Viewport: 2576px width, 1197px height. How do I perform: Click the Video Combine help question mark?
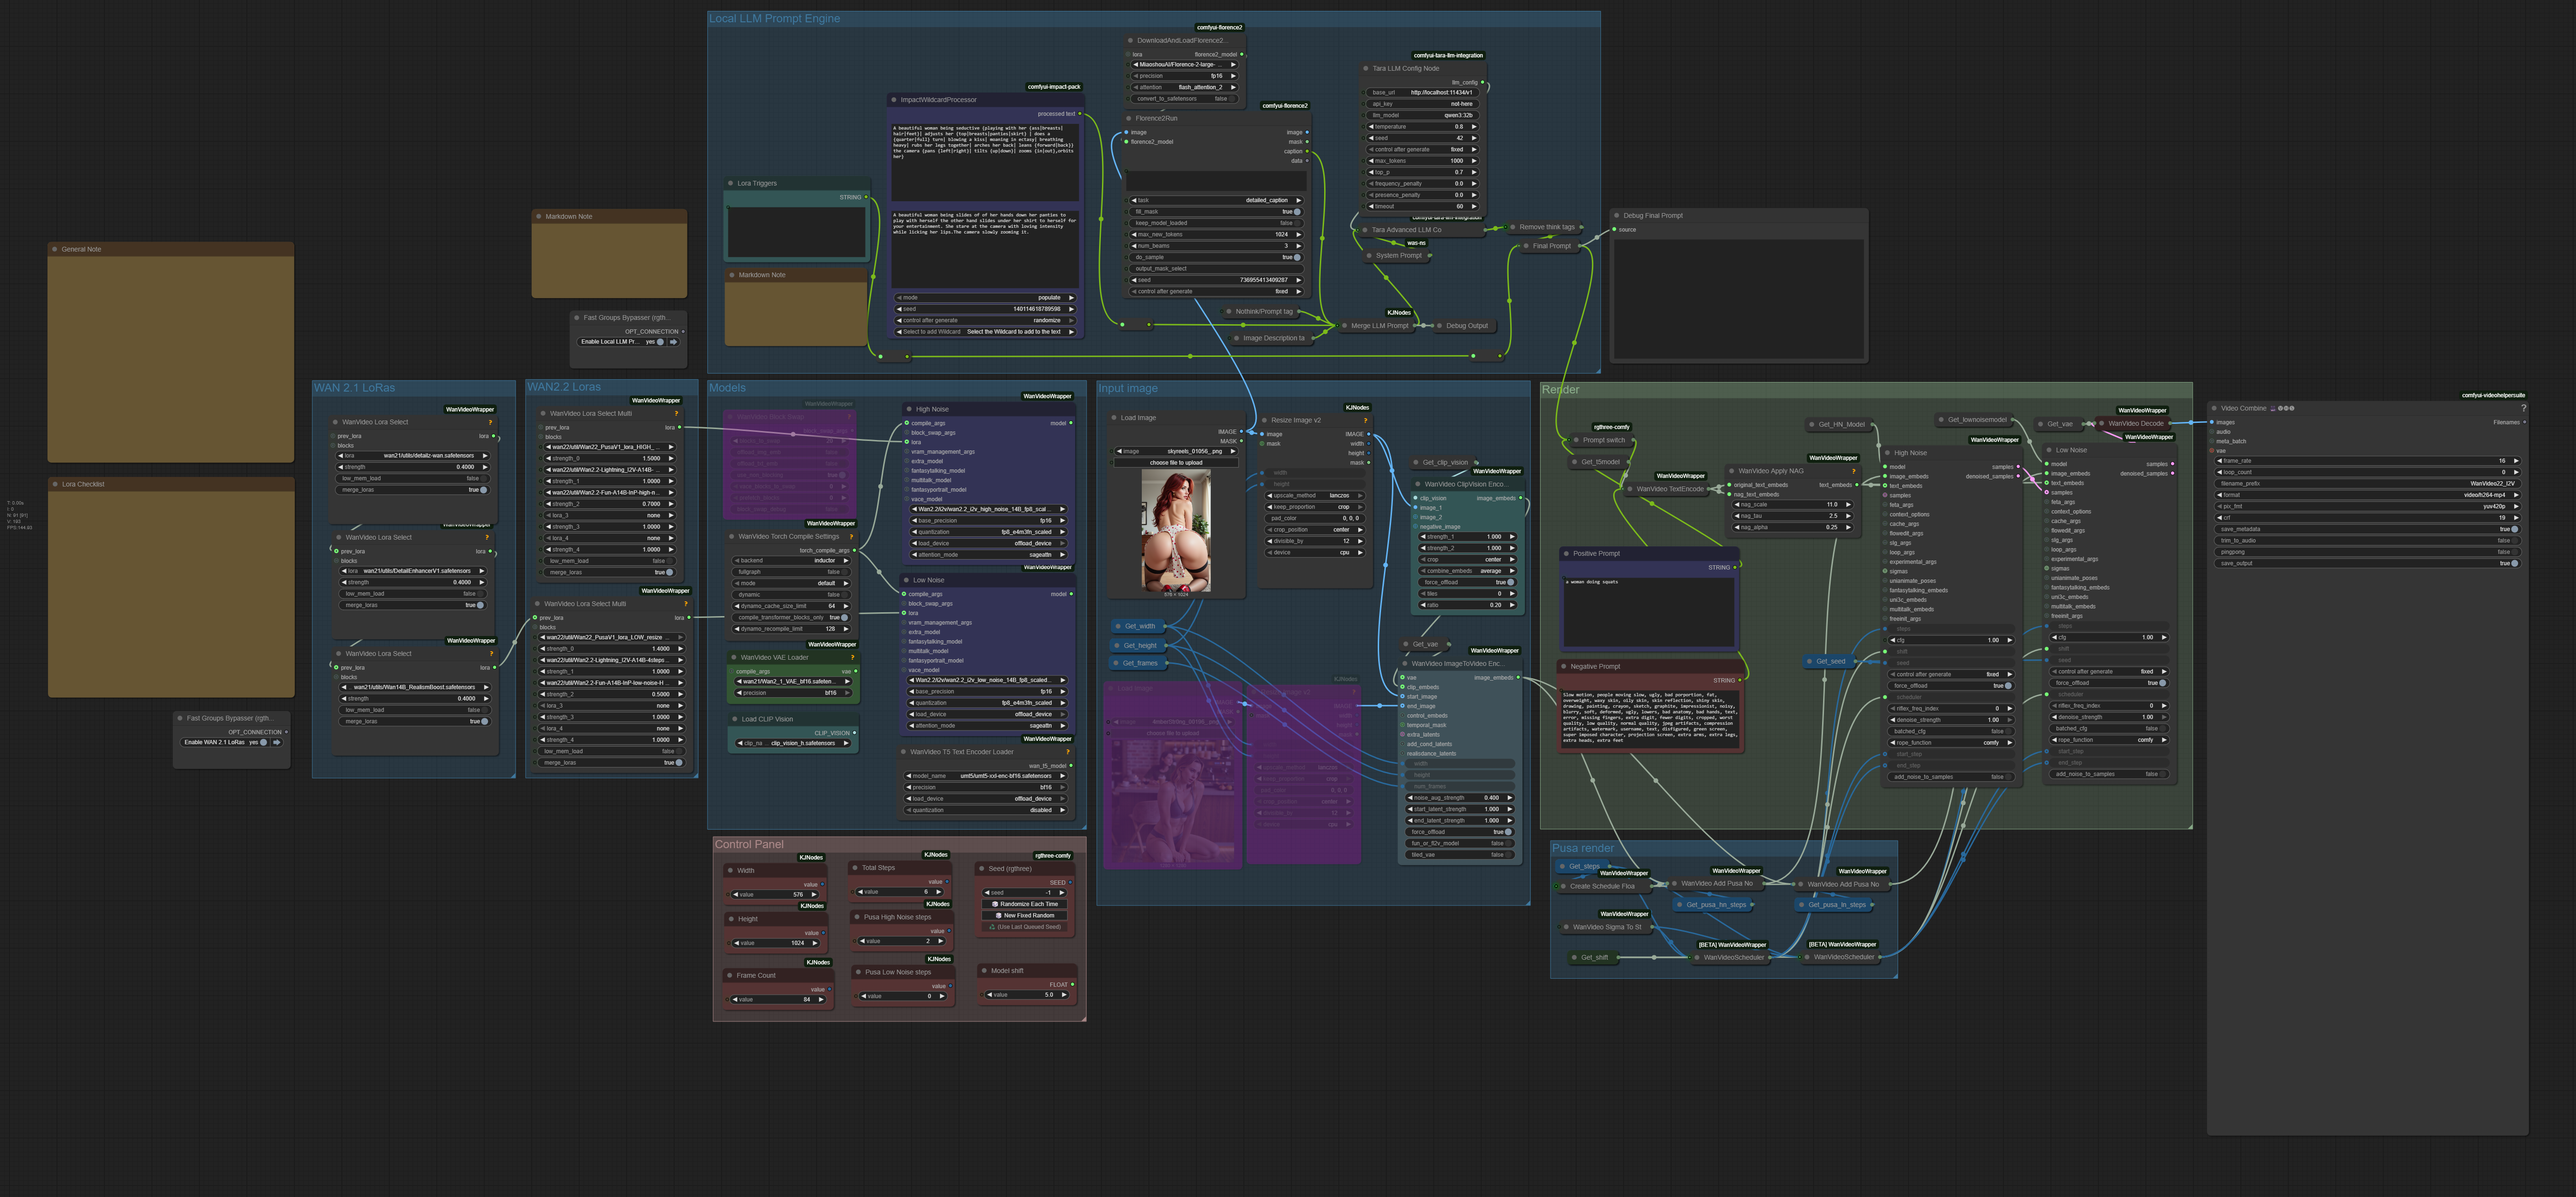2523,408
